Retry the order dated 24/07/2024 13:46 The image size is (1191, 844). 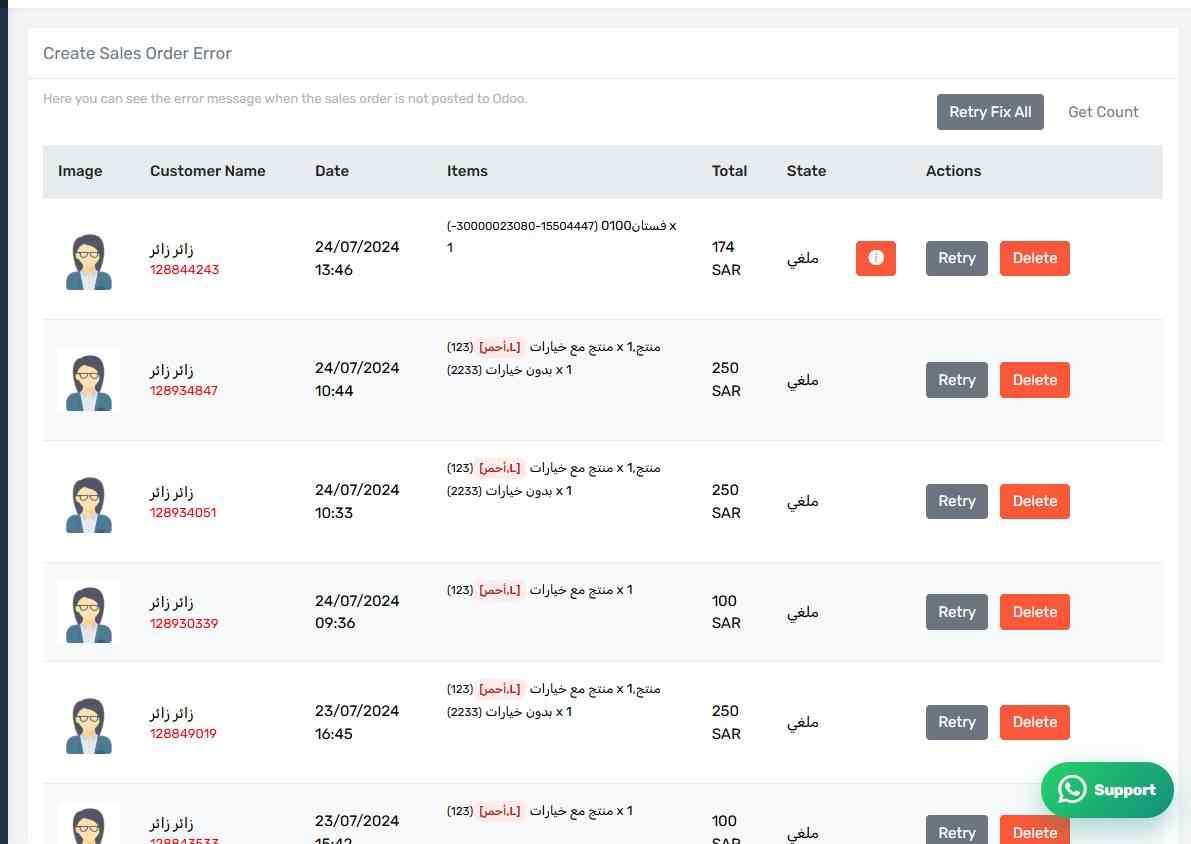coord(956,258)
